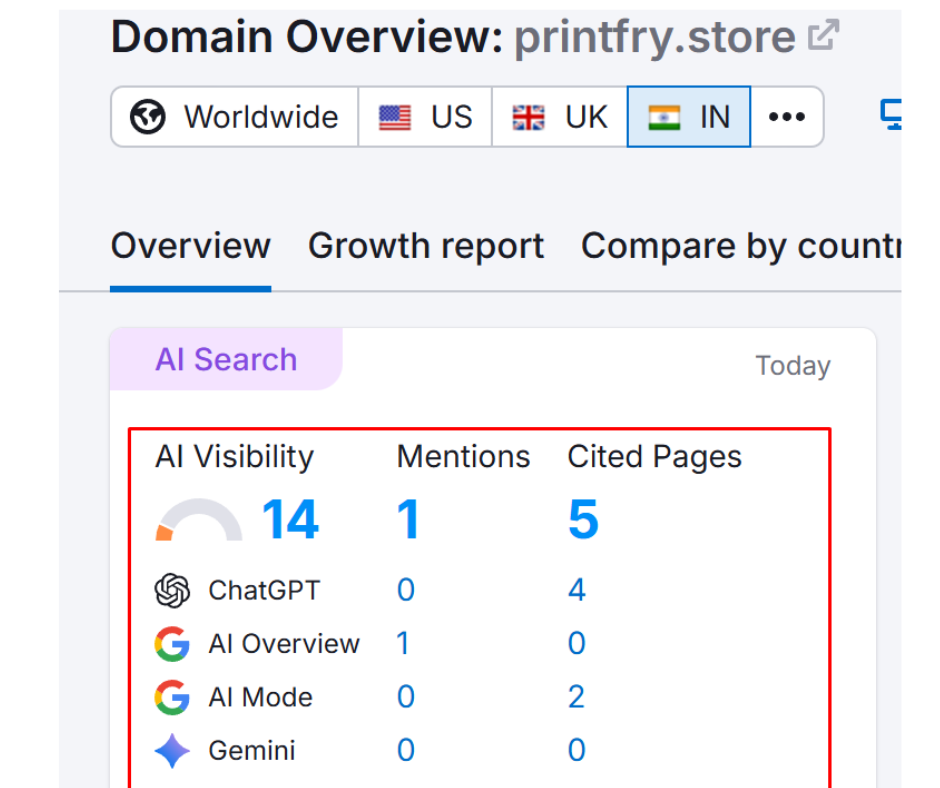
Task: Click the India flag icon
Action: pos(663,118)
